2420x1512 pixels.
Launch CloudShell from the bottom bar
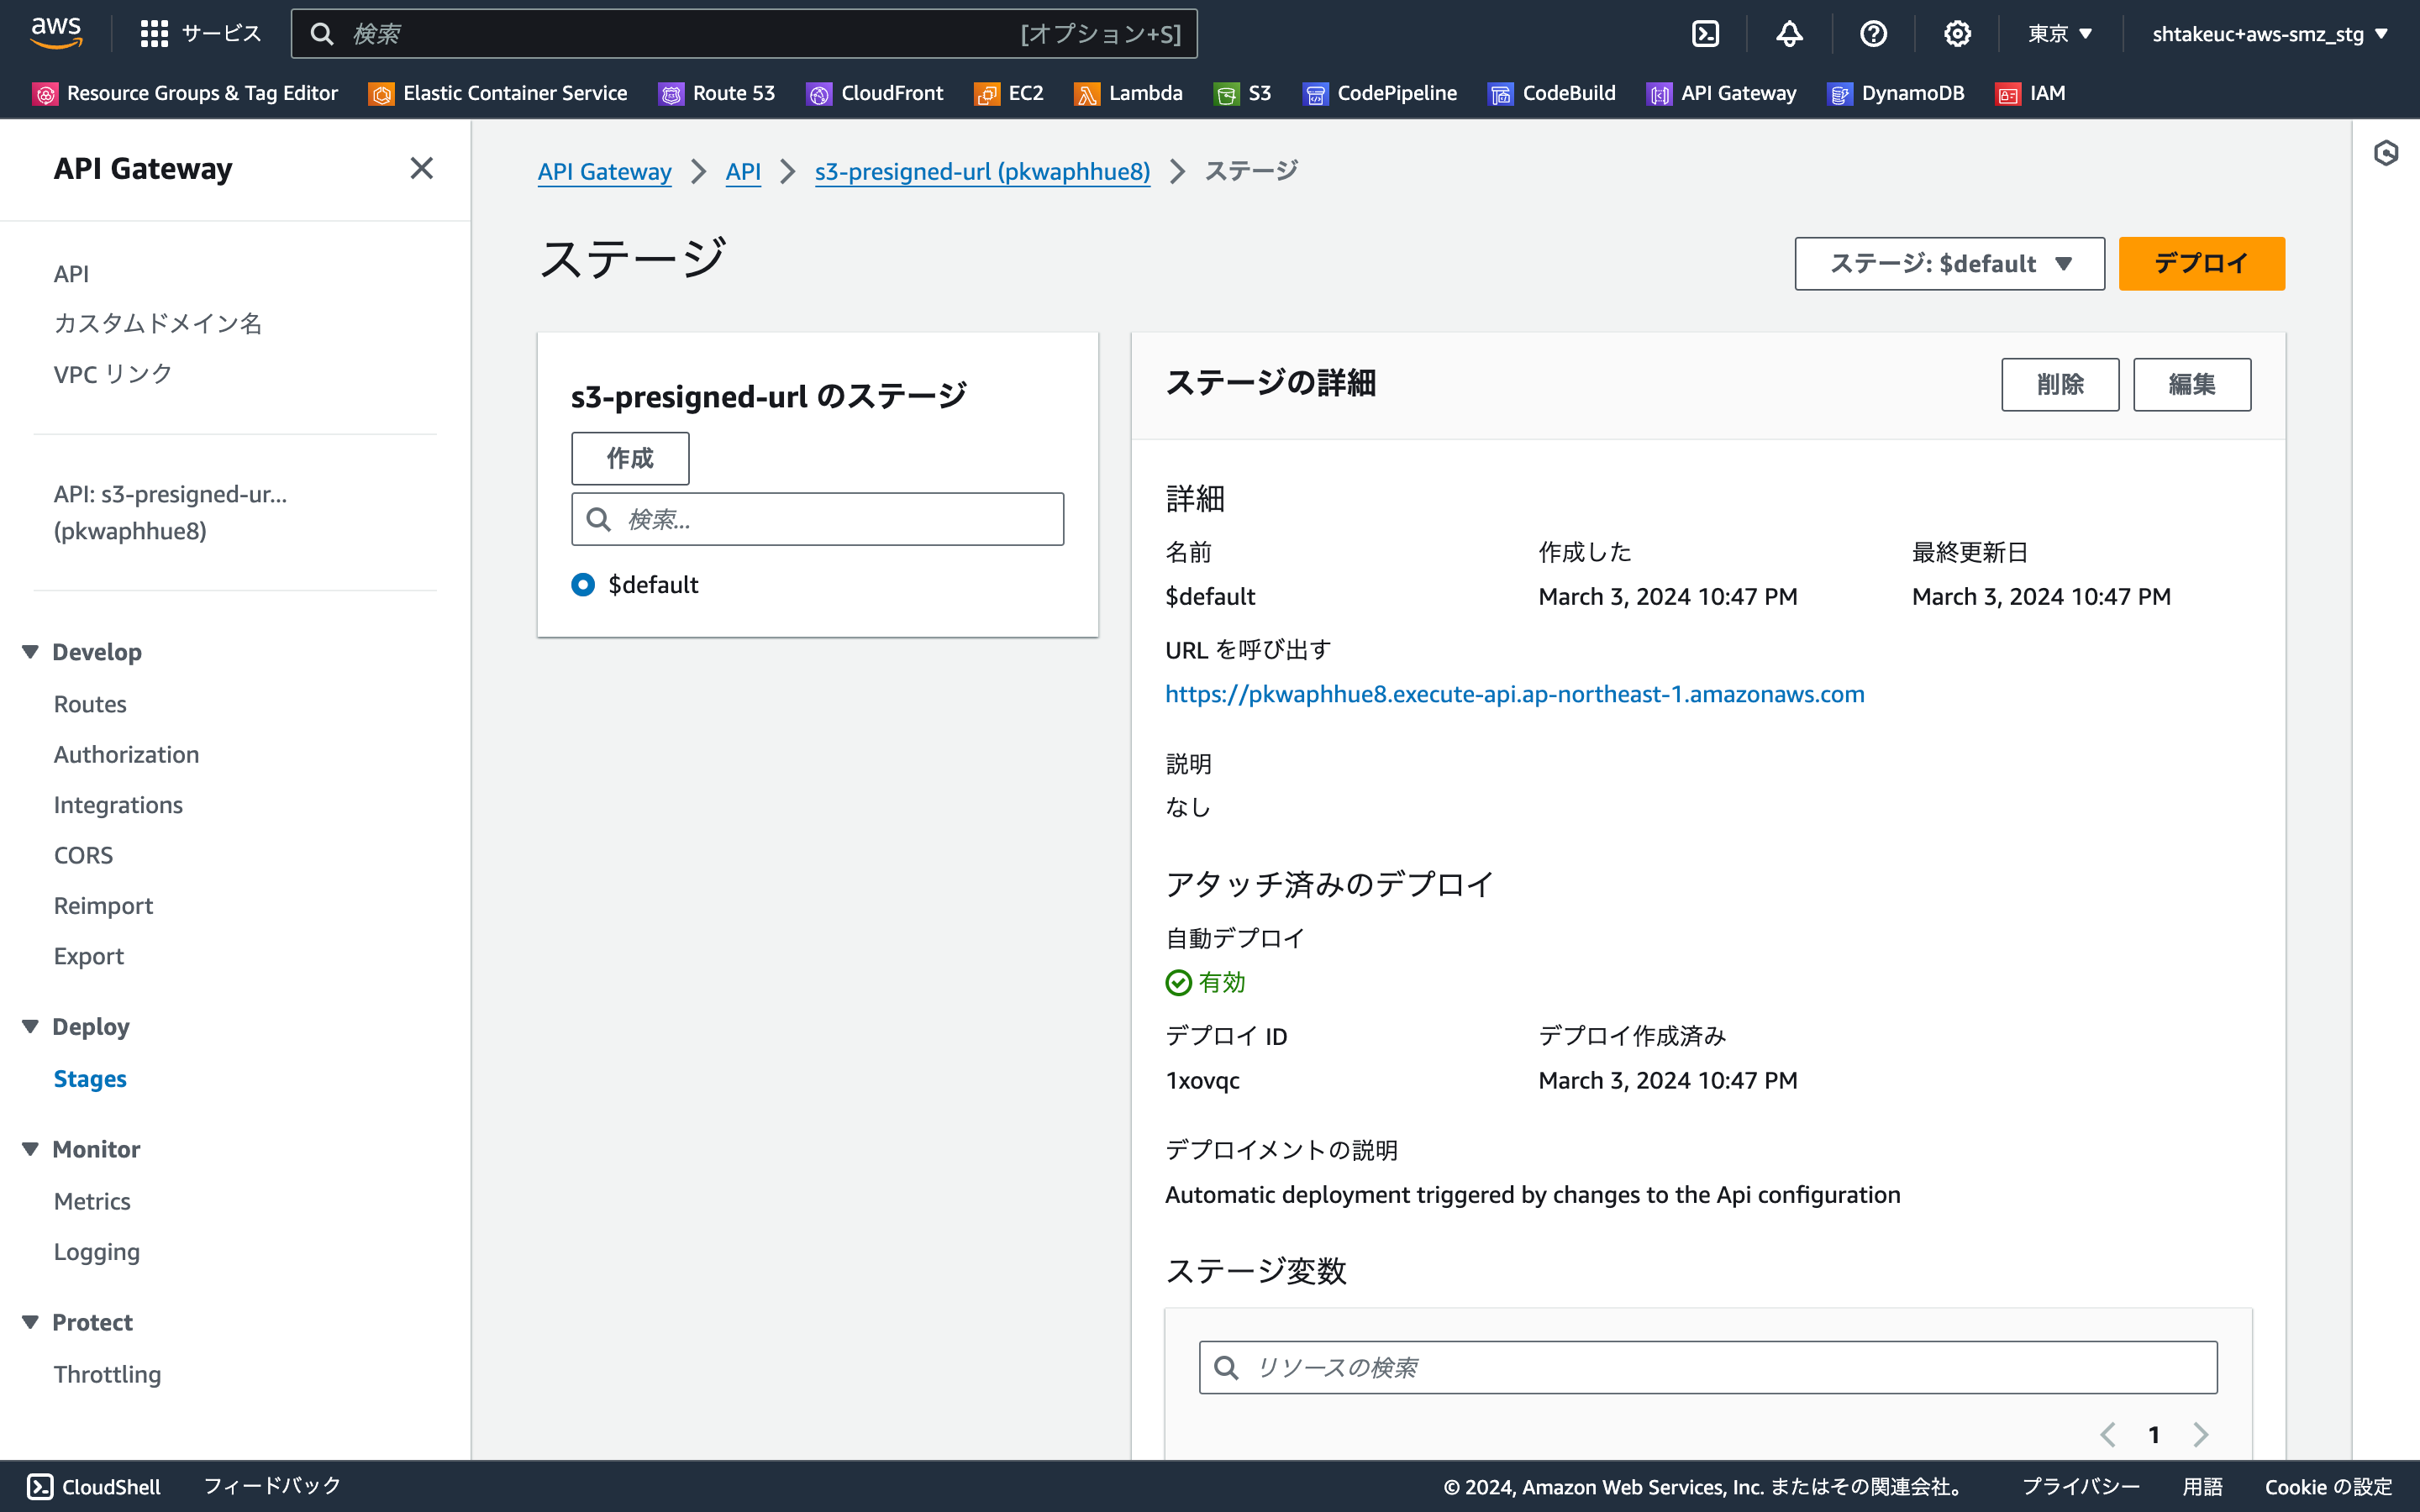click(92, 1487)
